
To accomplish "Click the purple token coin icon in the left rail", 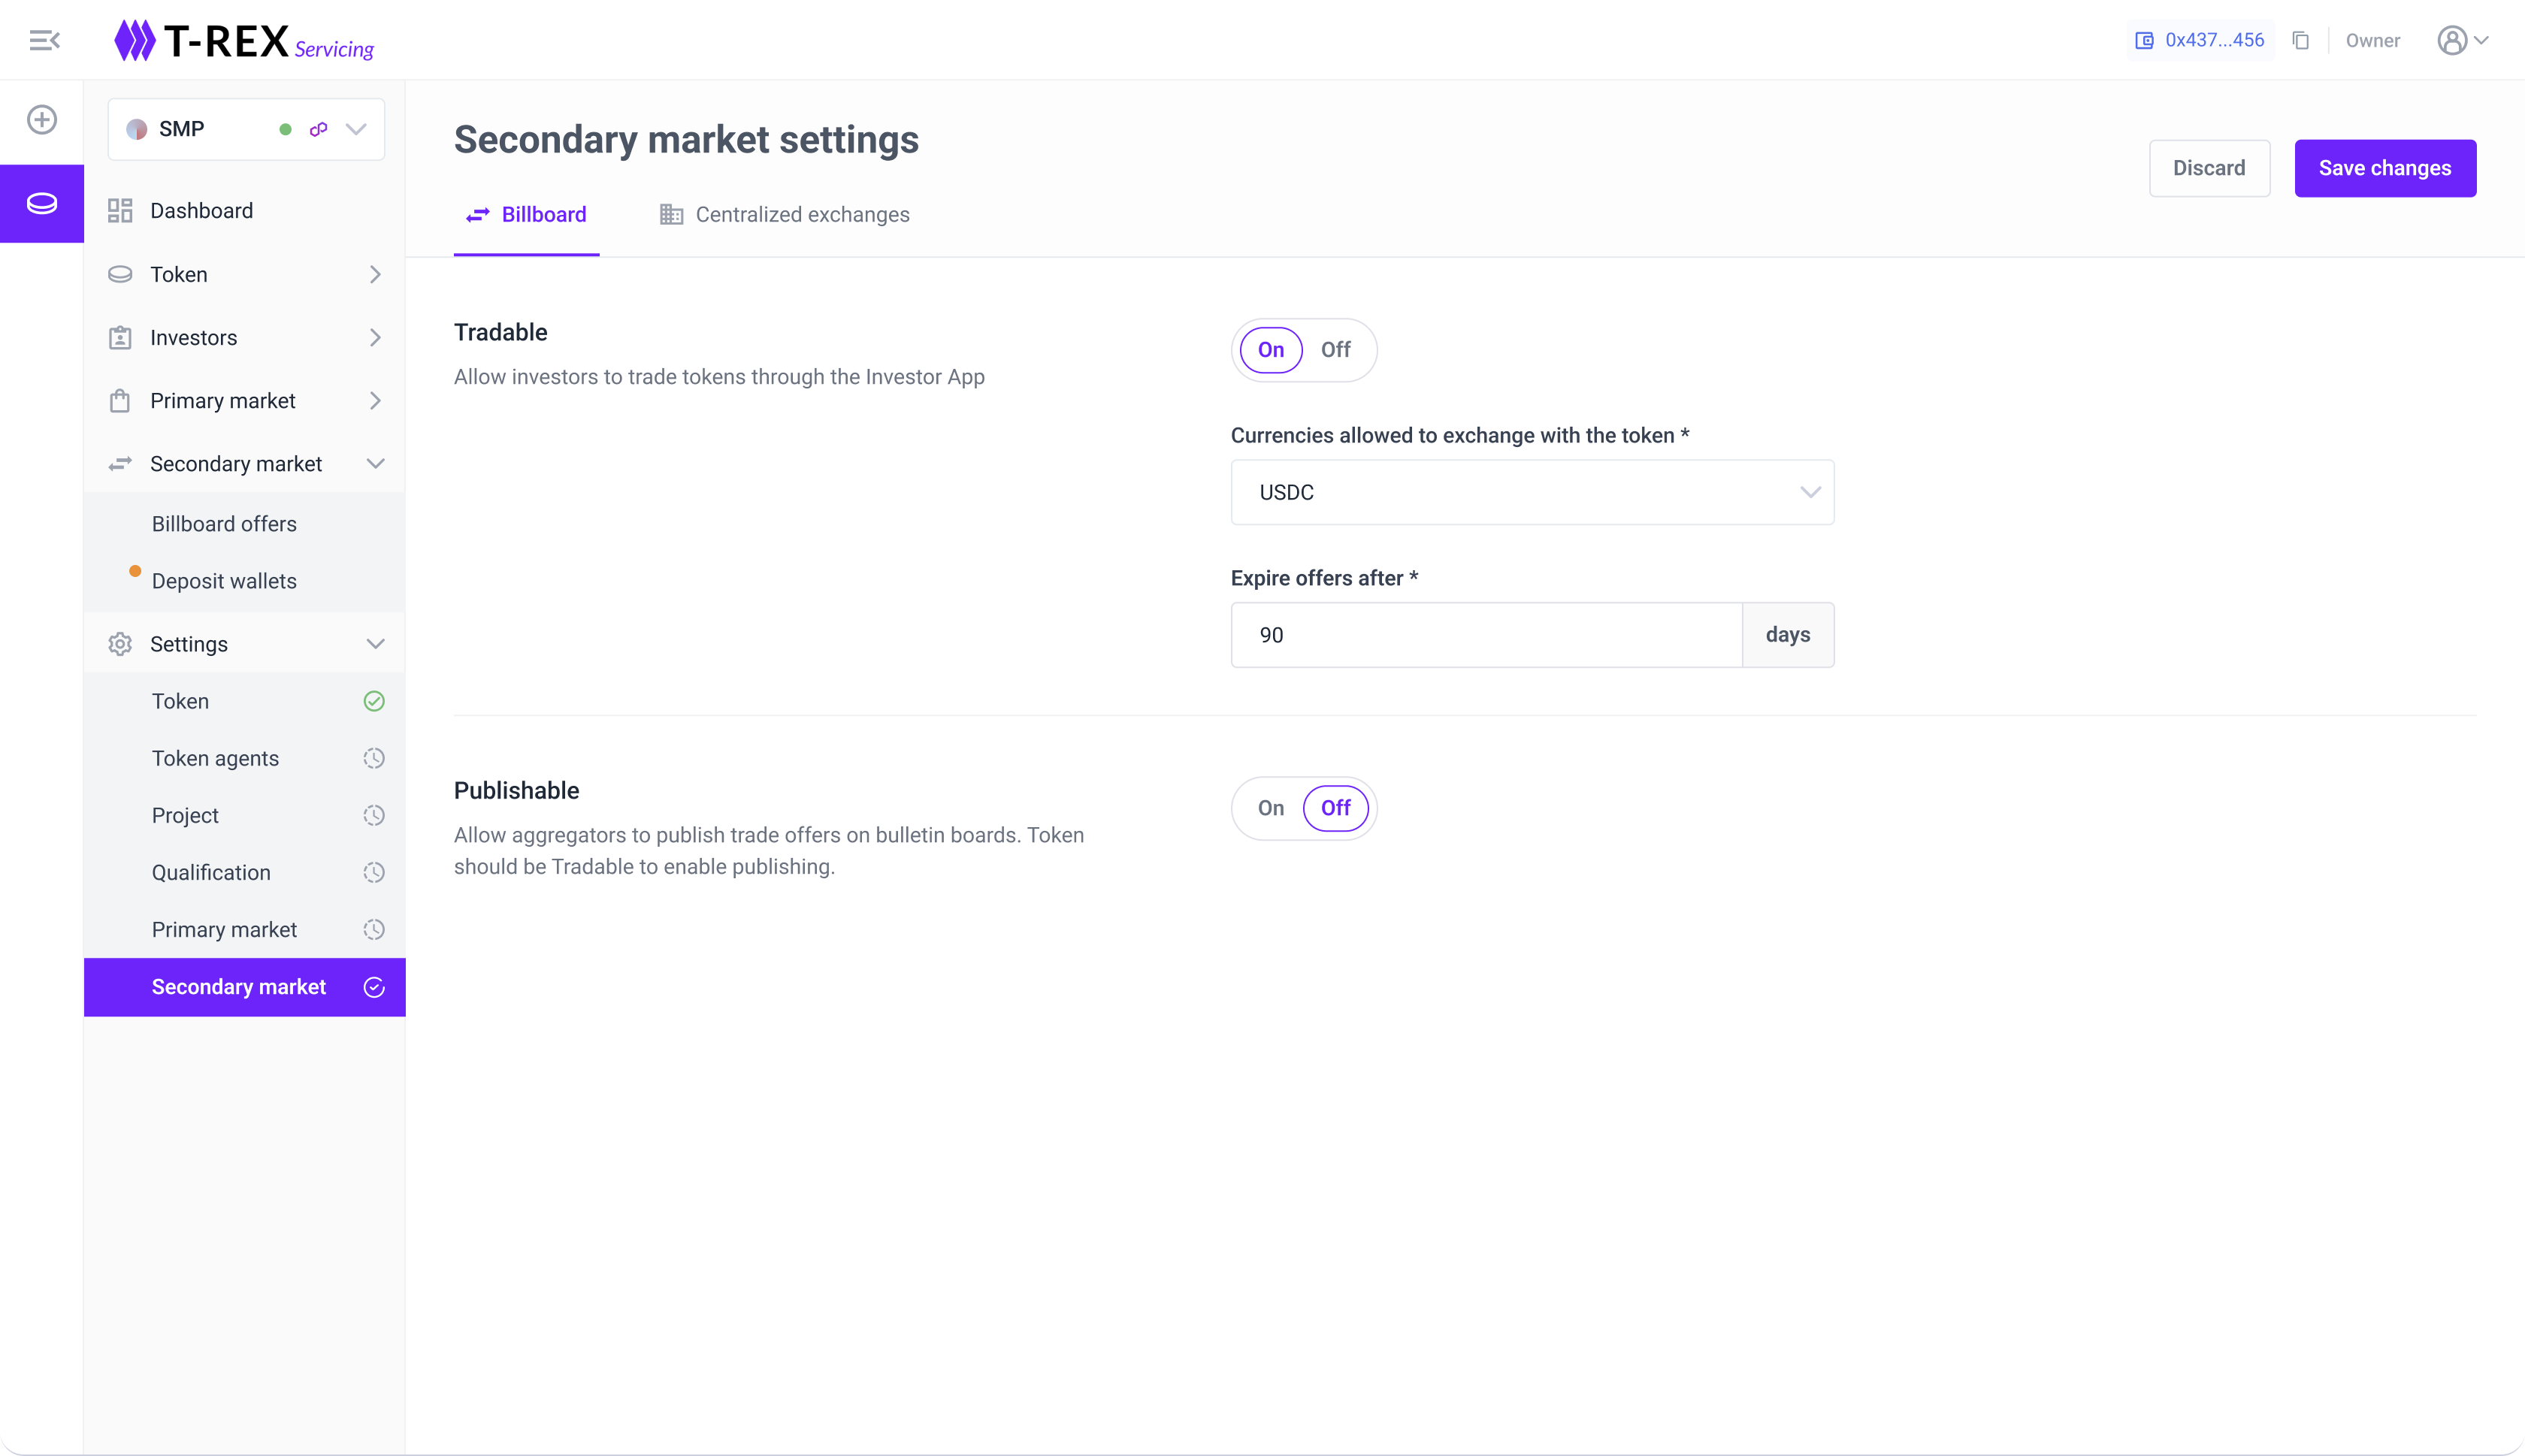I will [42, 204].
